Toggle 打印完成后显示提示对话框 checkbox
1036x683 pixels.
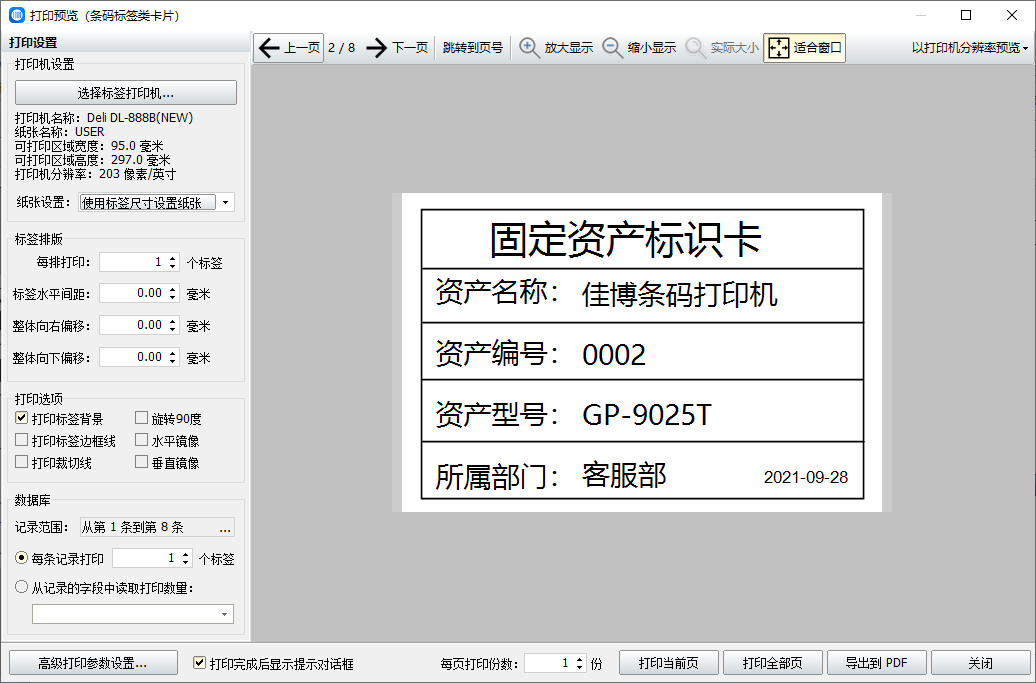(199, 663)
